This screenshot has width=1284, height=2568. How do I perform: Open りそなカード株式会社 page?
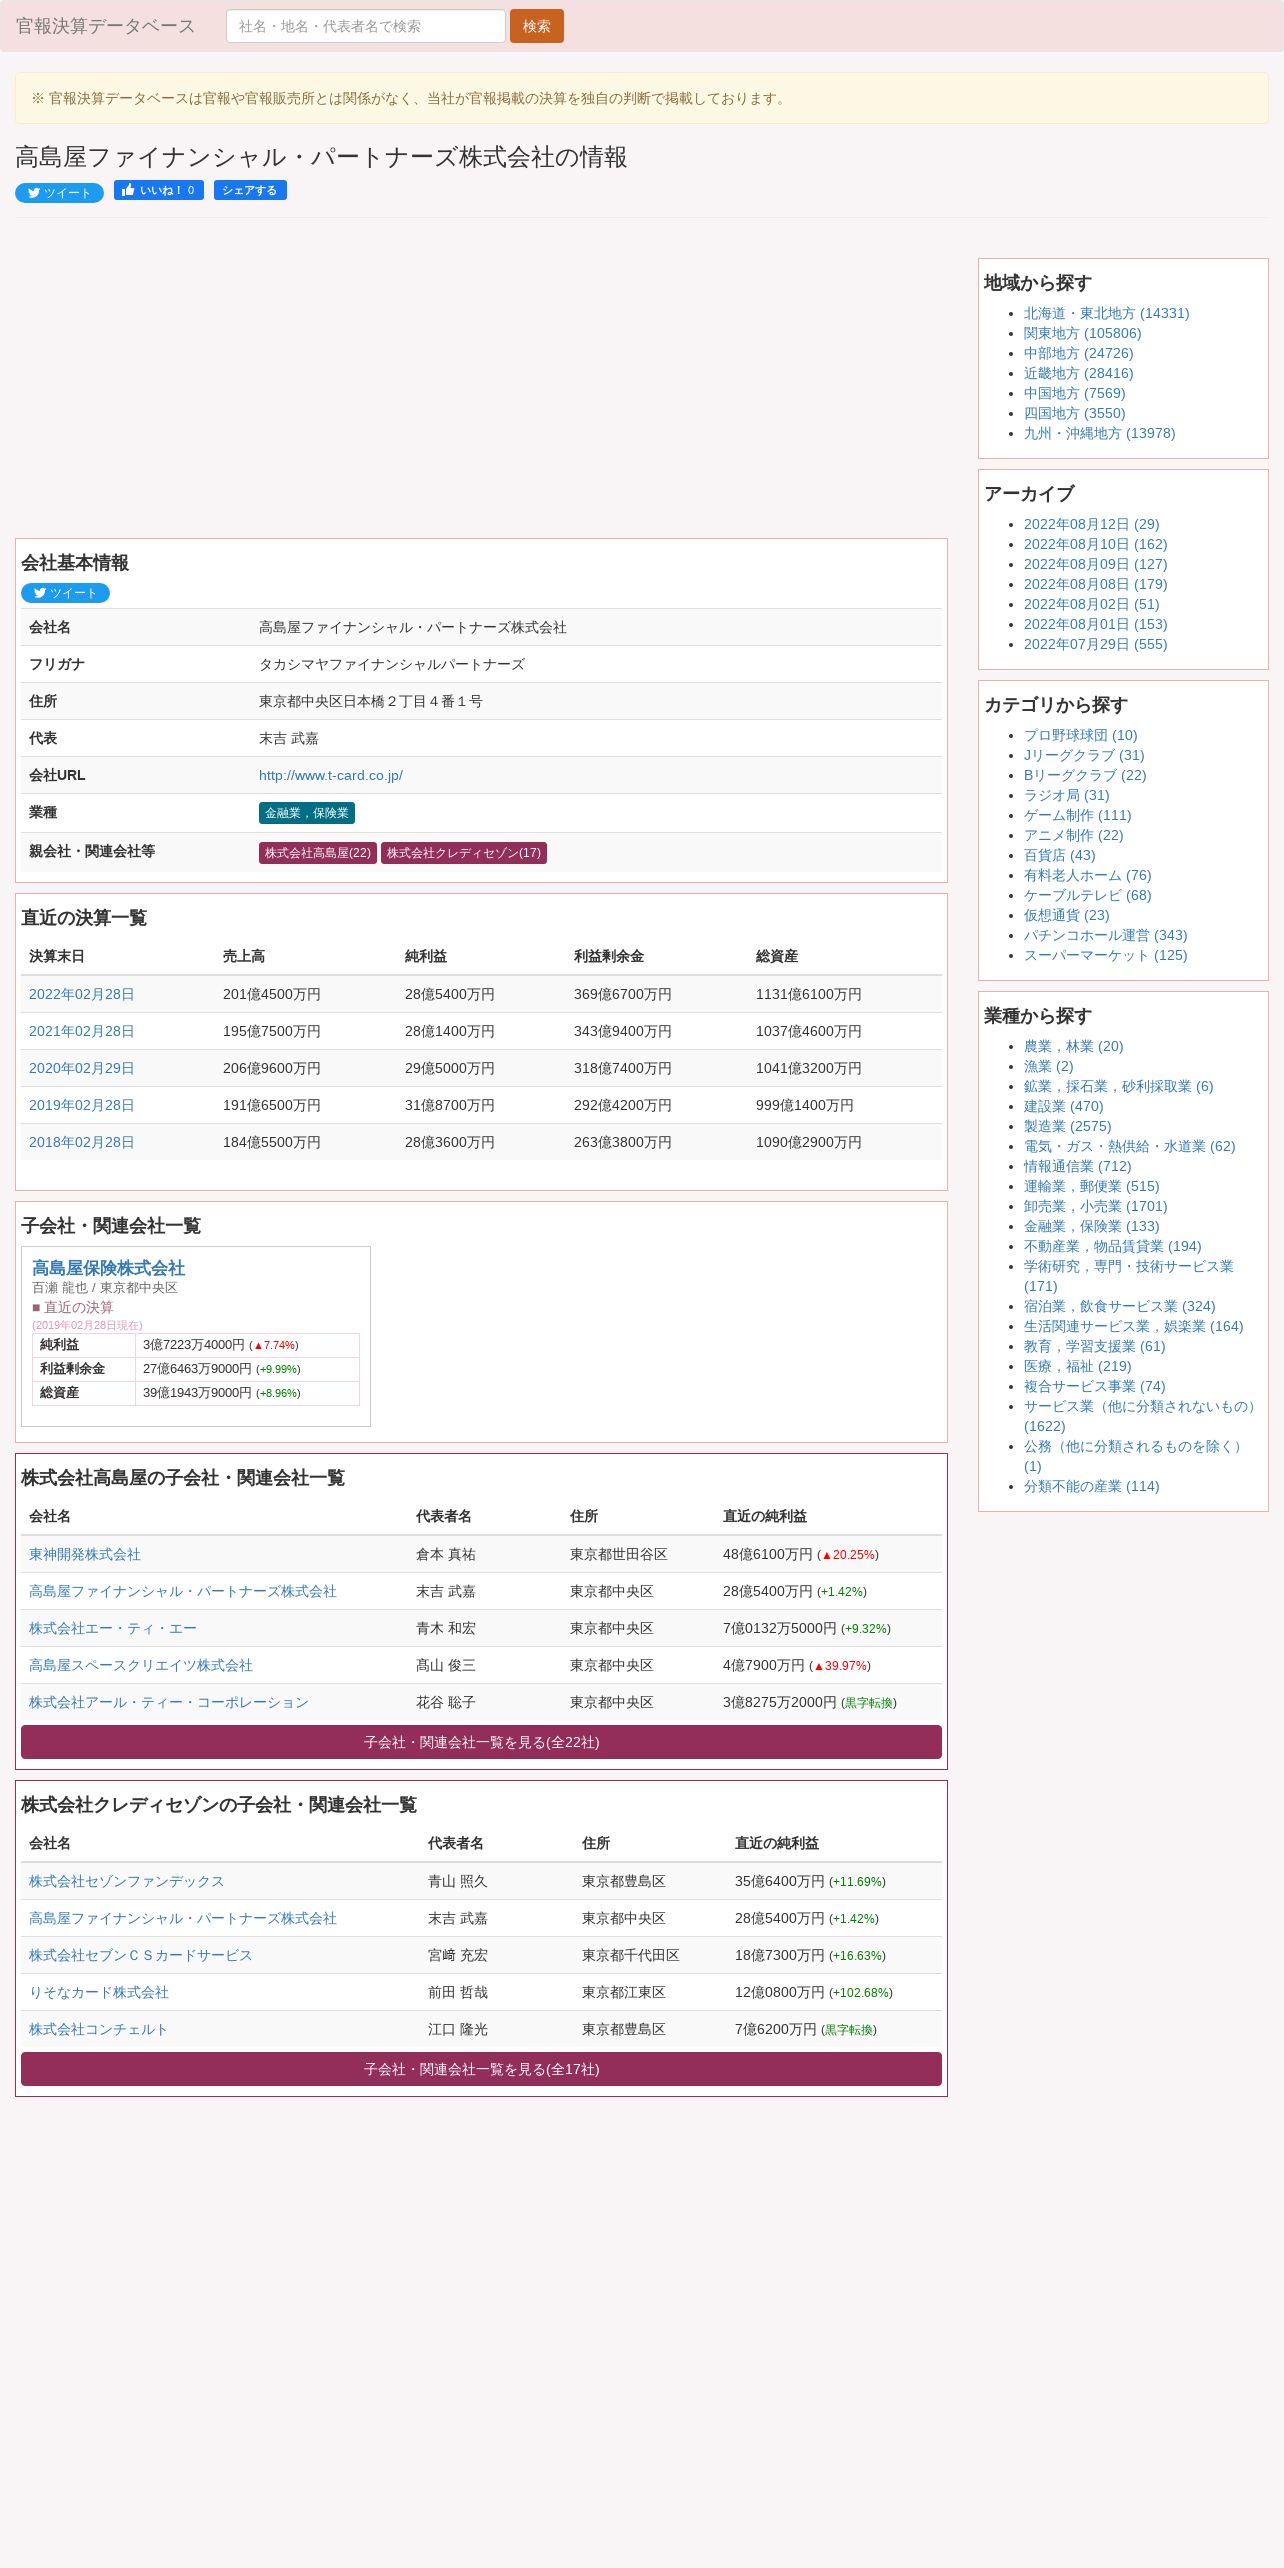click(99, 1992)
